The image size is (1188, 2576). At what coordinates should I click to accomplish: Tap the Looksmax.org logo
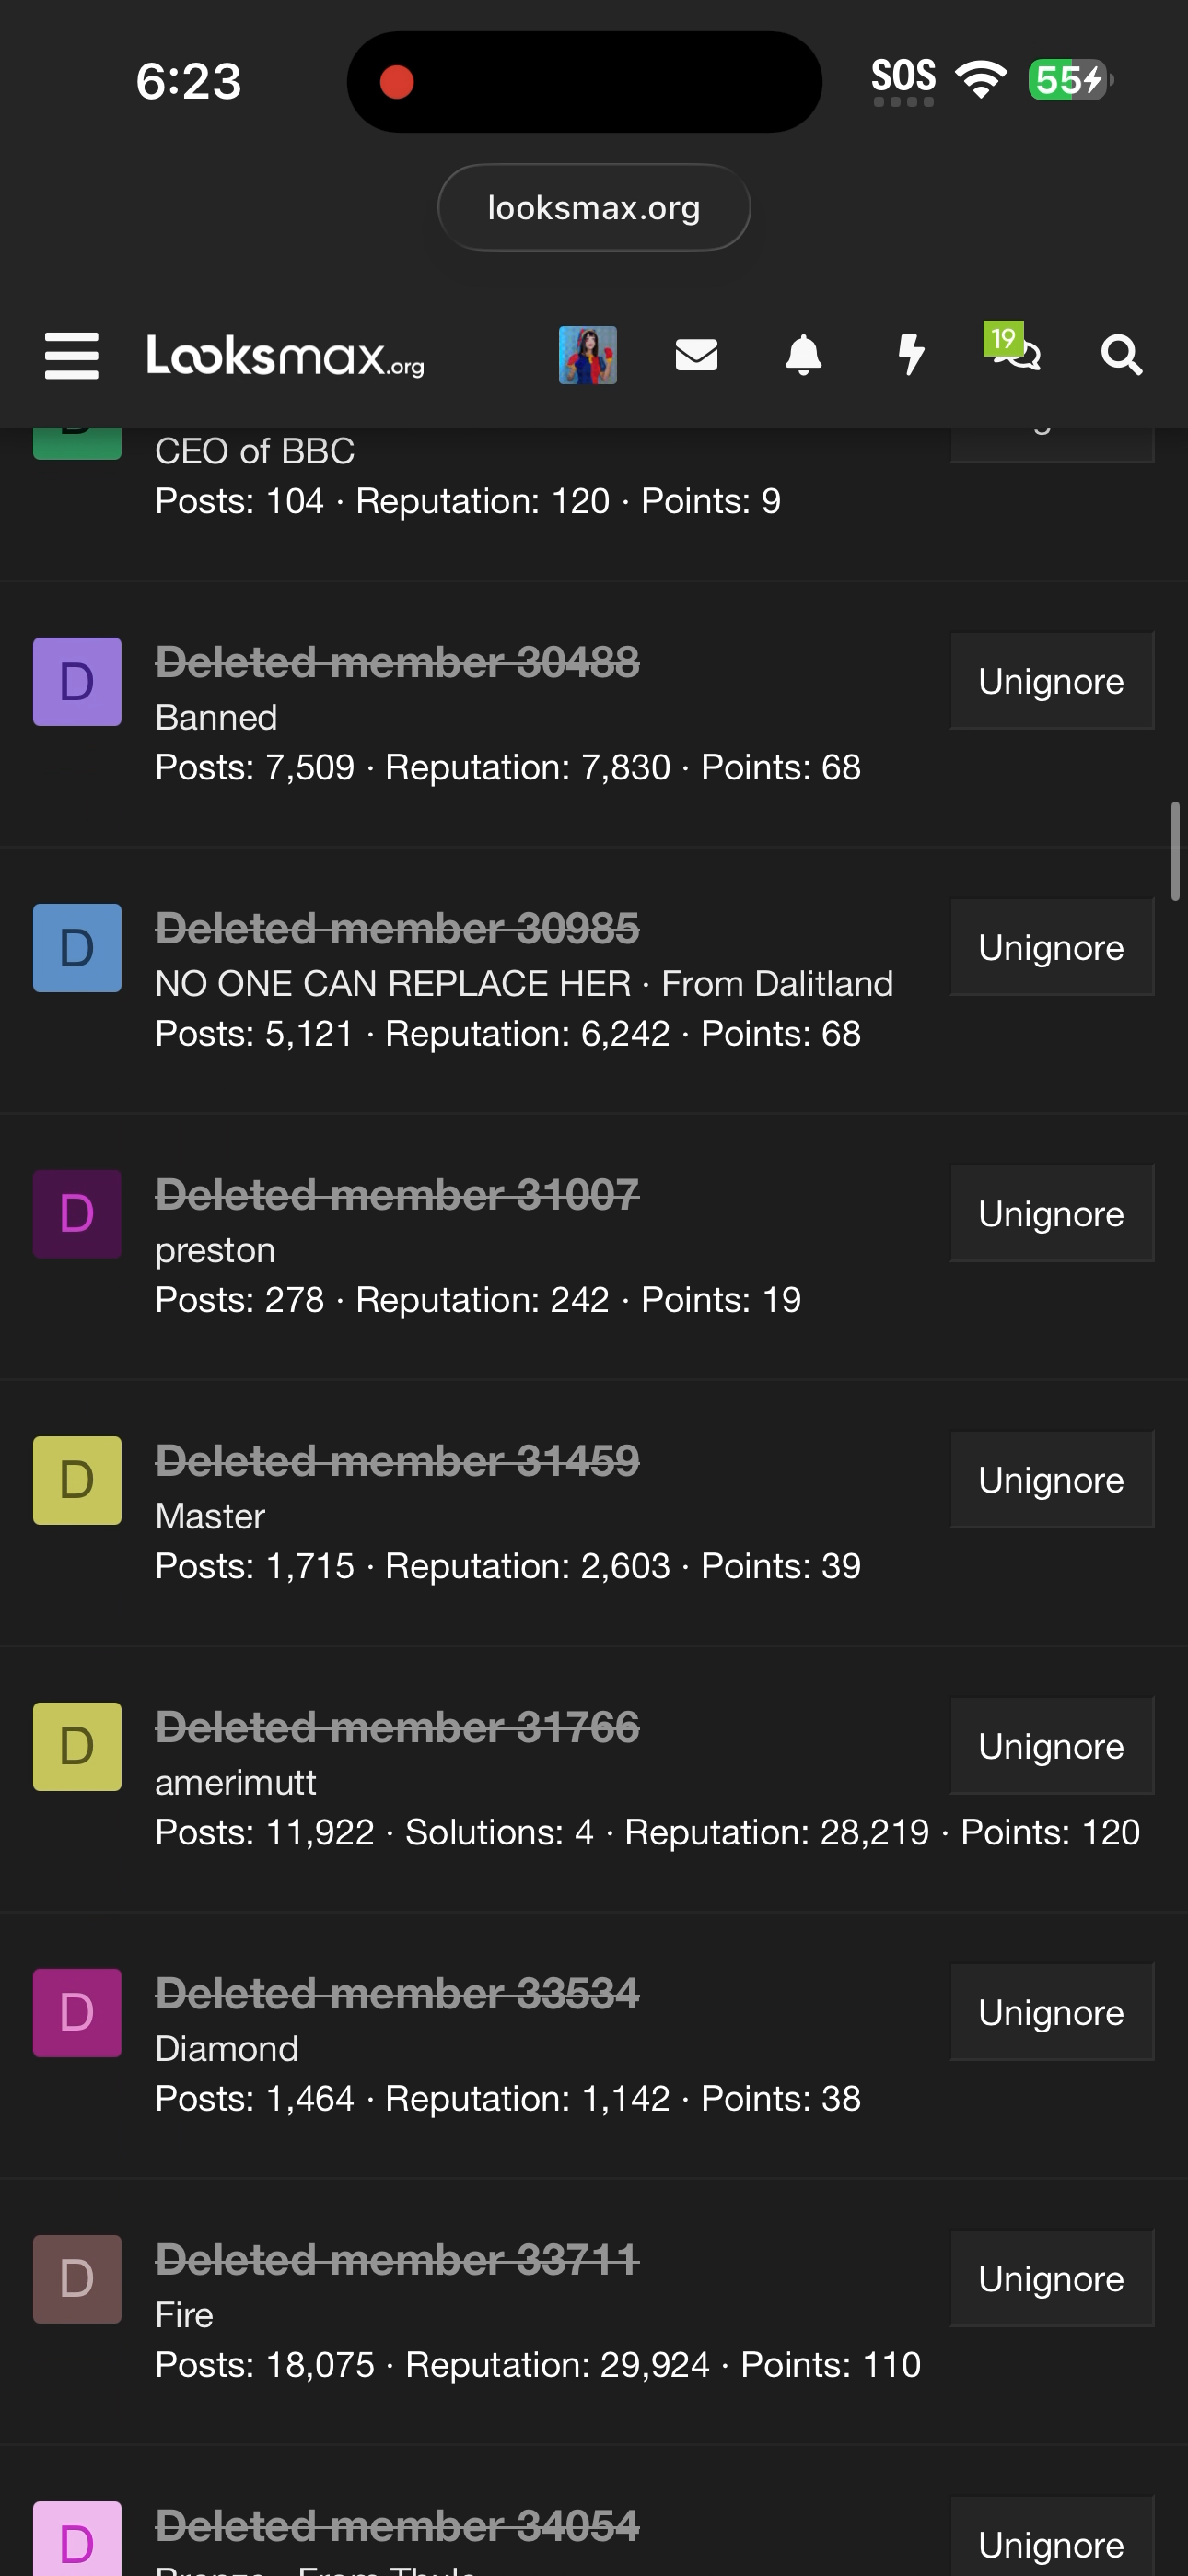pyautogui.click(x=285, y=356)
